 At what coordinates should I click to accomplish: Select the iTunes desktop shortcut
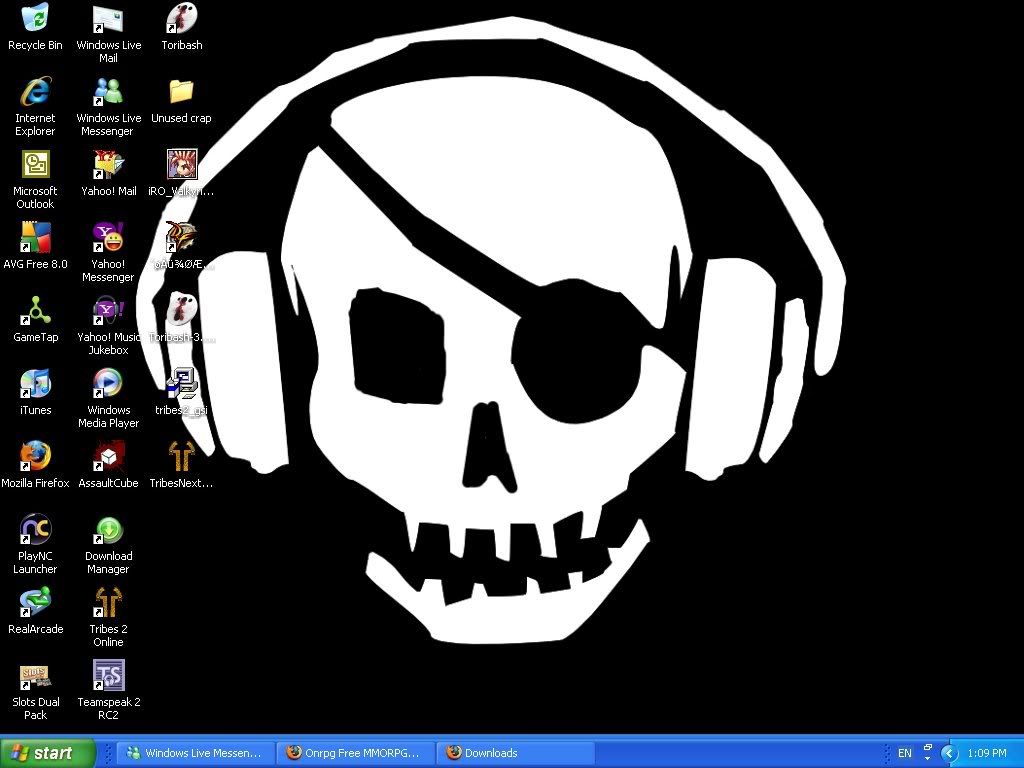pos(35,384)
